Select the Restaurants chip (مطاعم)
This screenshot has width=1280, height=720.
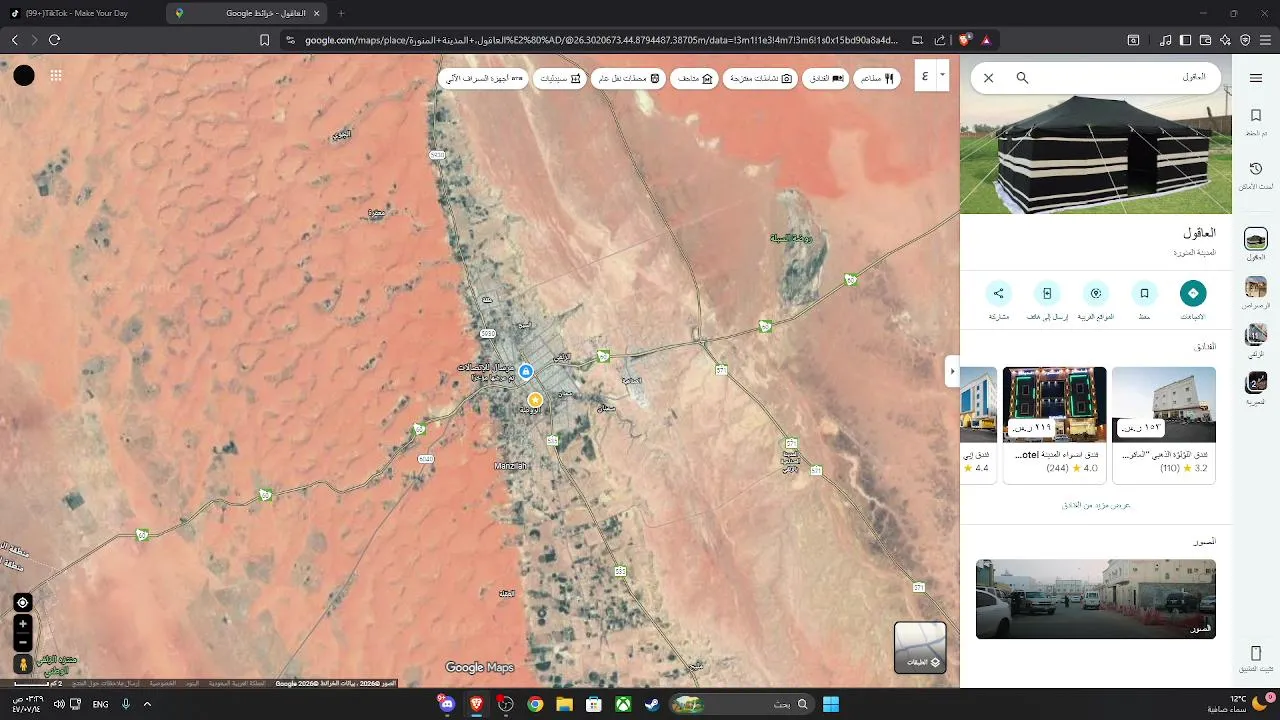click(x=877, y=78)
